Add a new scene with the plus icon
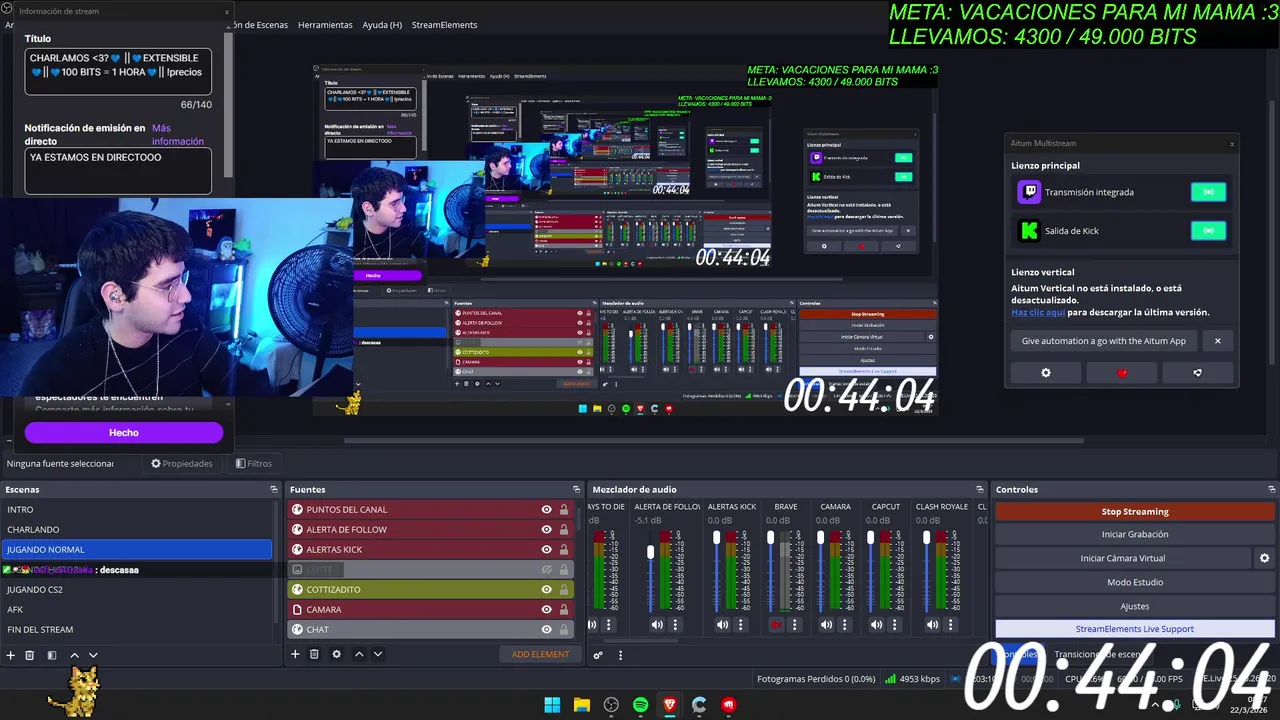The width and height of the screenshot is (1280, 720). 11,655
